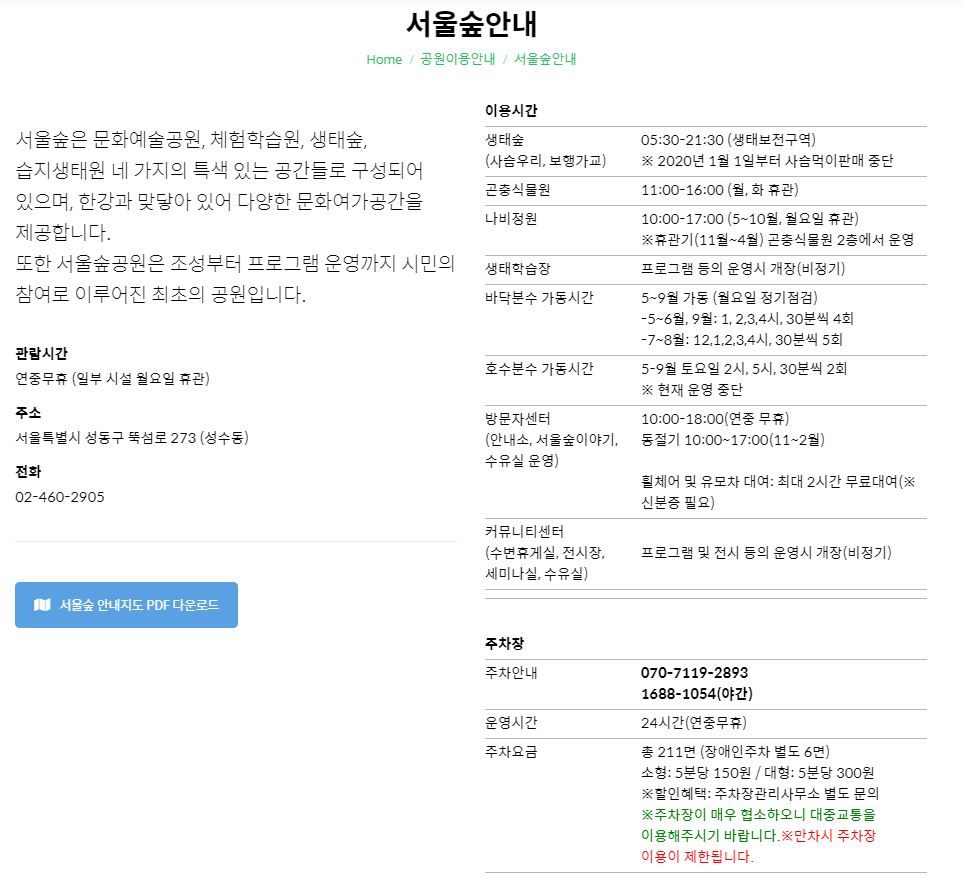Click the 휠체어 및 유모차 대여 info

click(778, 491)
